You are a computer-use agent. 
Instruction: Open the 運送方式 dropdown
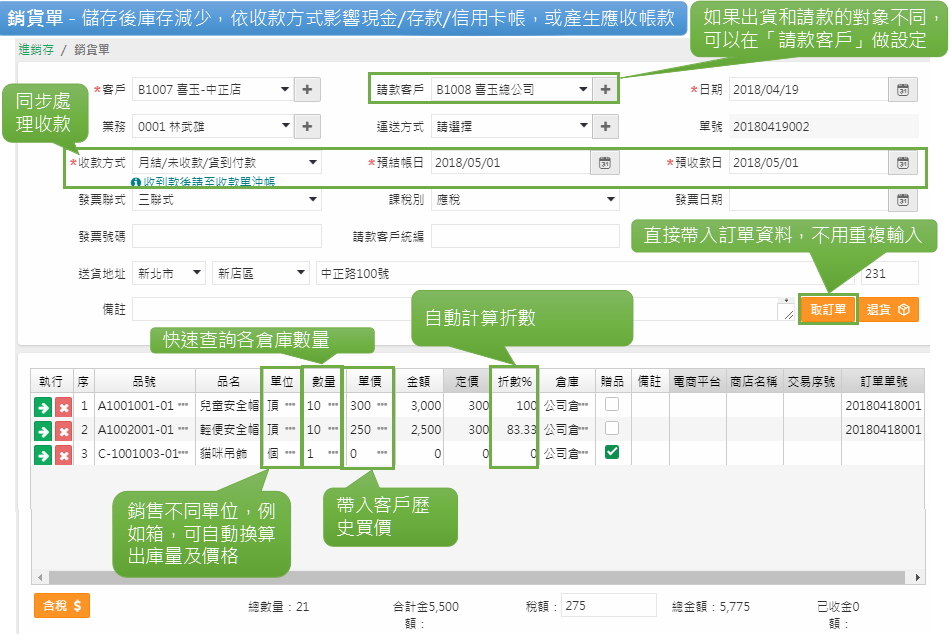point(510,126)
